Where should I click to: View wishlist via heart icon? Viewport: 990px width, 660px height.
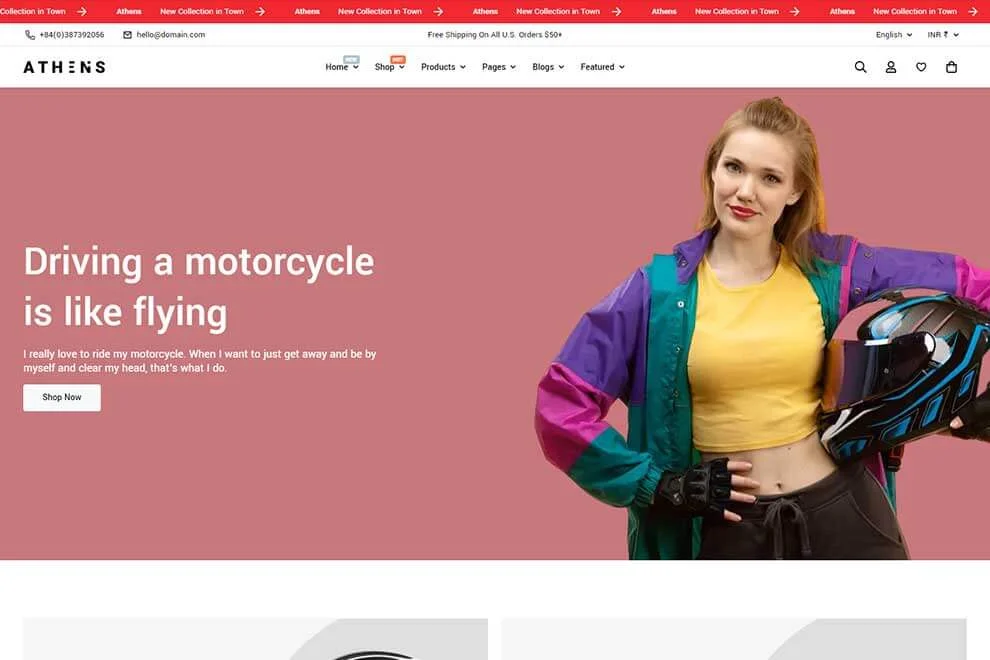point(921,67)
